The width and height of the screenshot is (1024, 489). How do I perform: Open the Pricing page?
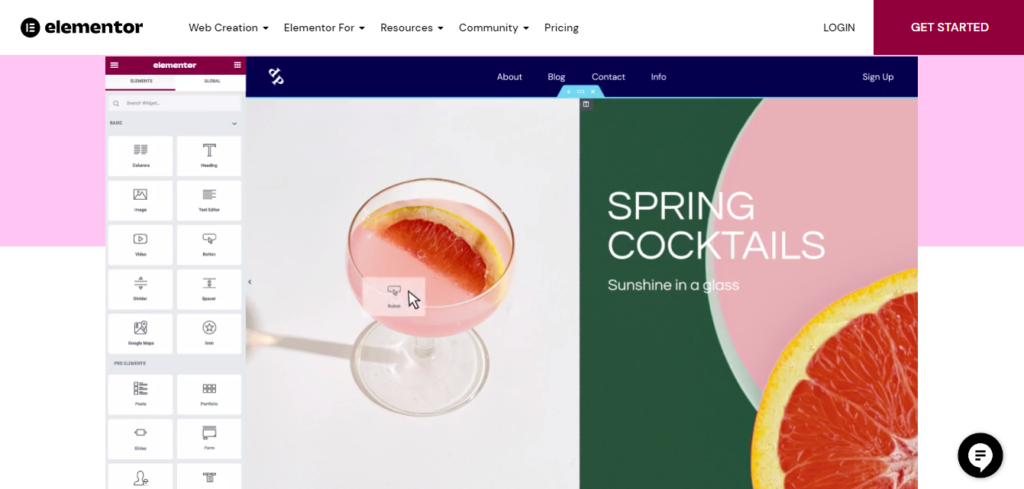(562, 27)
